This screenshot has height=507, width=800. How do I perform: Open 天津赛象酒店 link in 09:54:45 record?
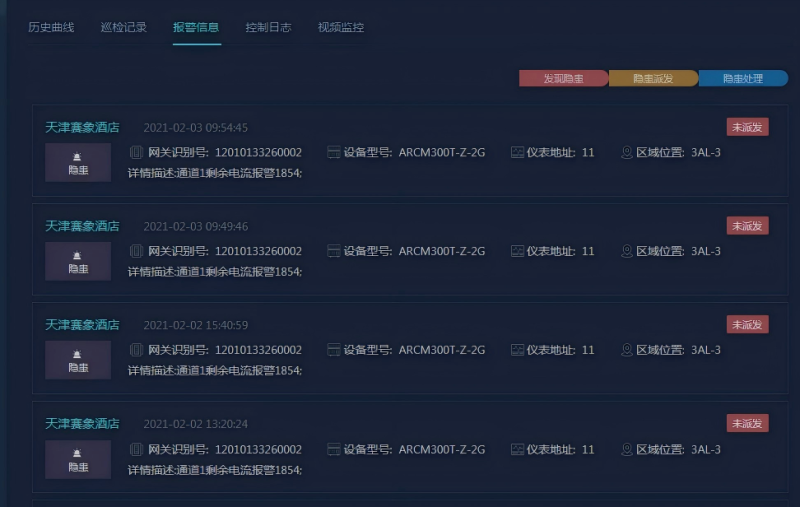click(82, 128)
